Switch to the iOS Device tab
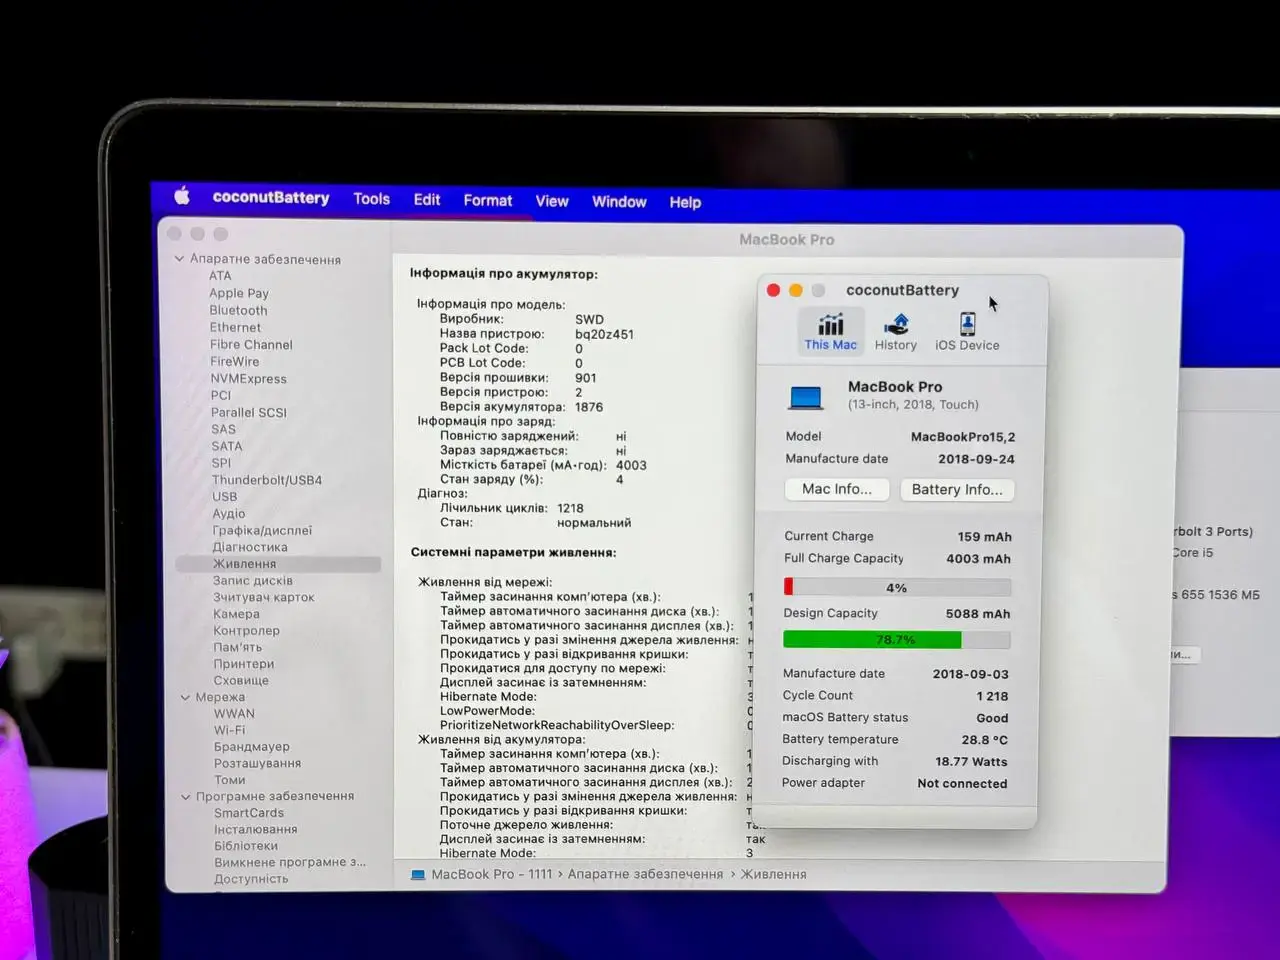This screenshot has height=960, width=1280. 967,332
